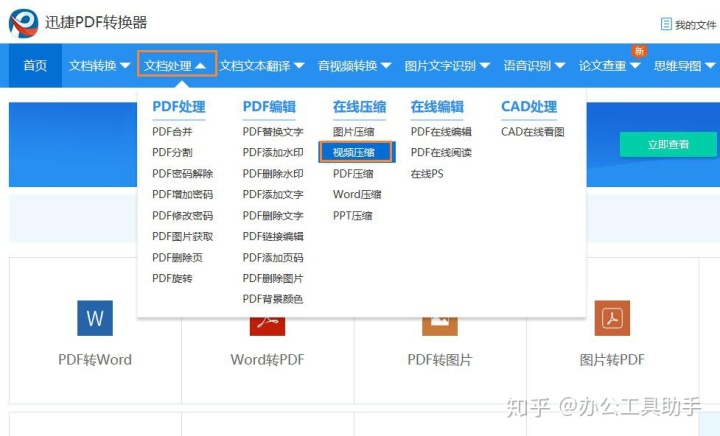Image resolution: width=720 pixels, height=436 pixels.
Task: Expand the 文档转换 dropdown menu
Action: point(99,66)
